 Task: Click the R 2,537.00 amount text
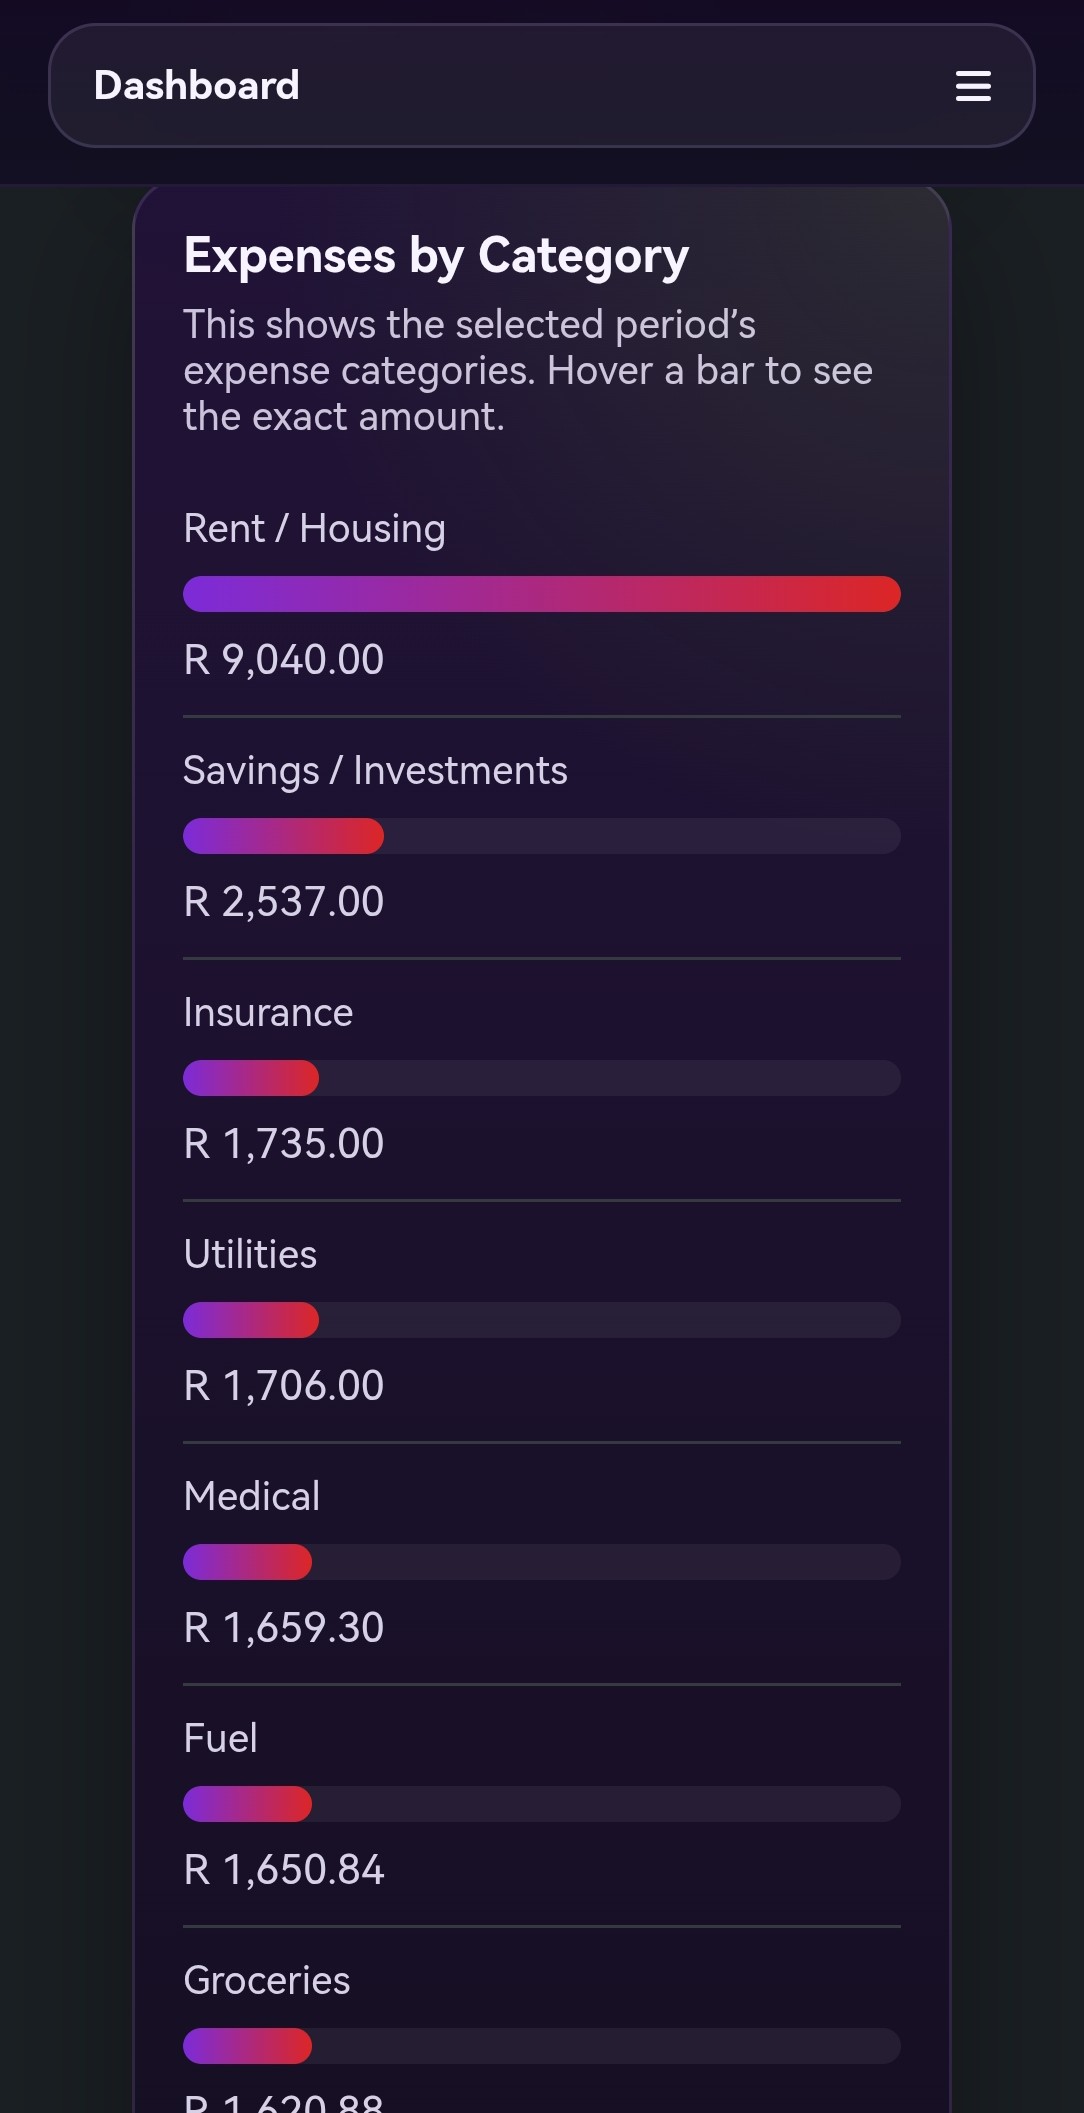click(x=283, y=902)
